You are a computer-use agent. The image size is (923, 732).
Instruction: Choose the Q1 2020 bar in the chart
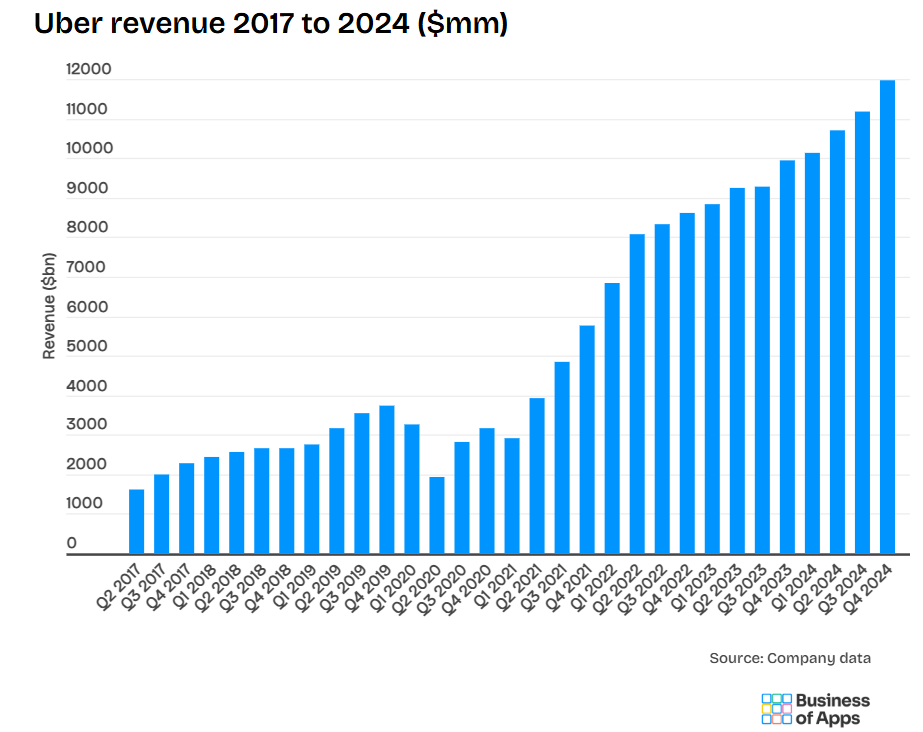tap(412, 489)
